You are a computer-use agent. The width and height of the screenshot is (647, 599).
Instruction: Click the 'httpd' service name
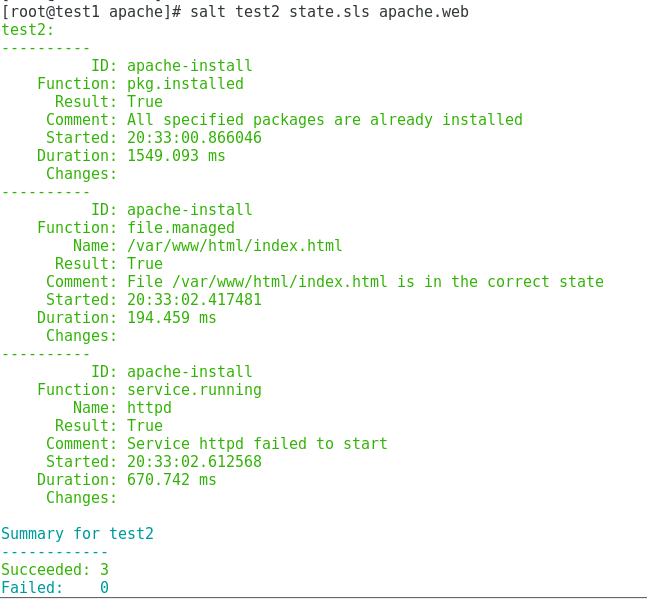tap(149, 408)
